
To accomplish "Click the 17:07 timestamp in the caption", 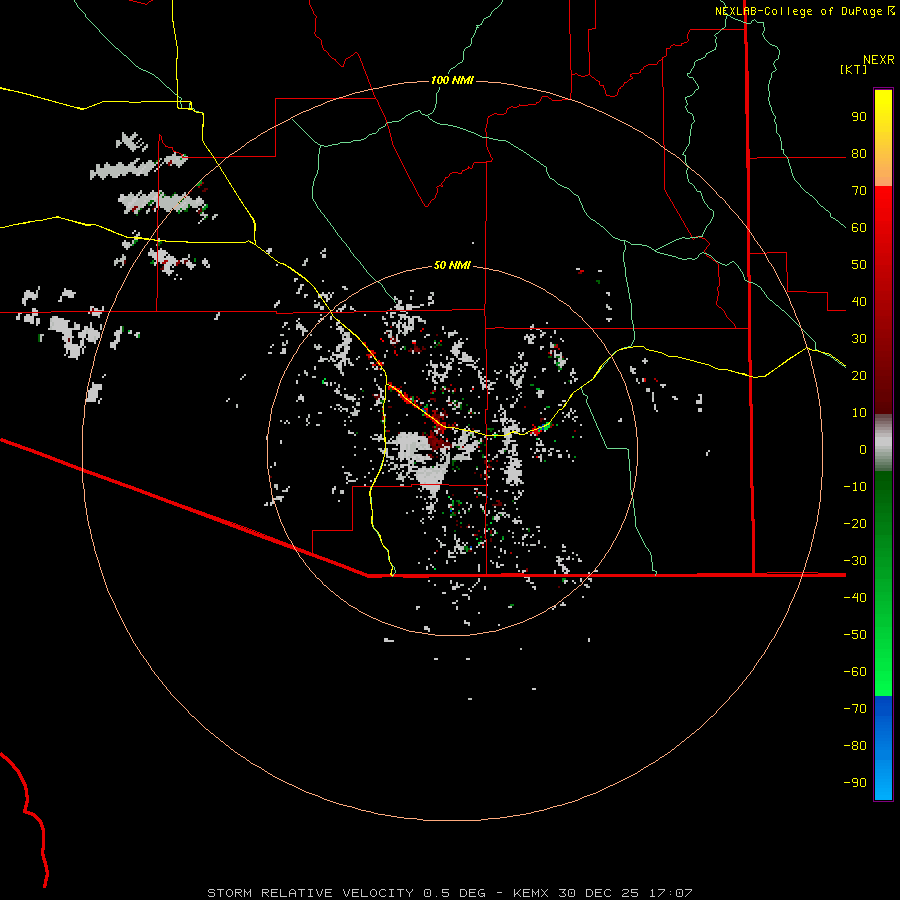I will pos(670,893).
